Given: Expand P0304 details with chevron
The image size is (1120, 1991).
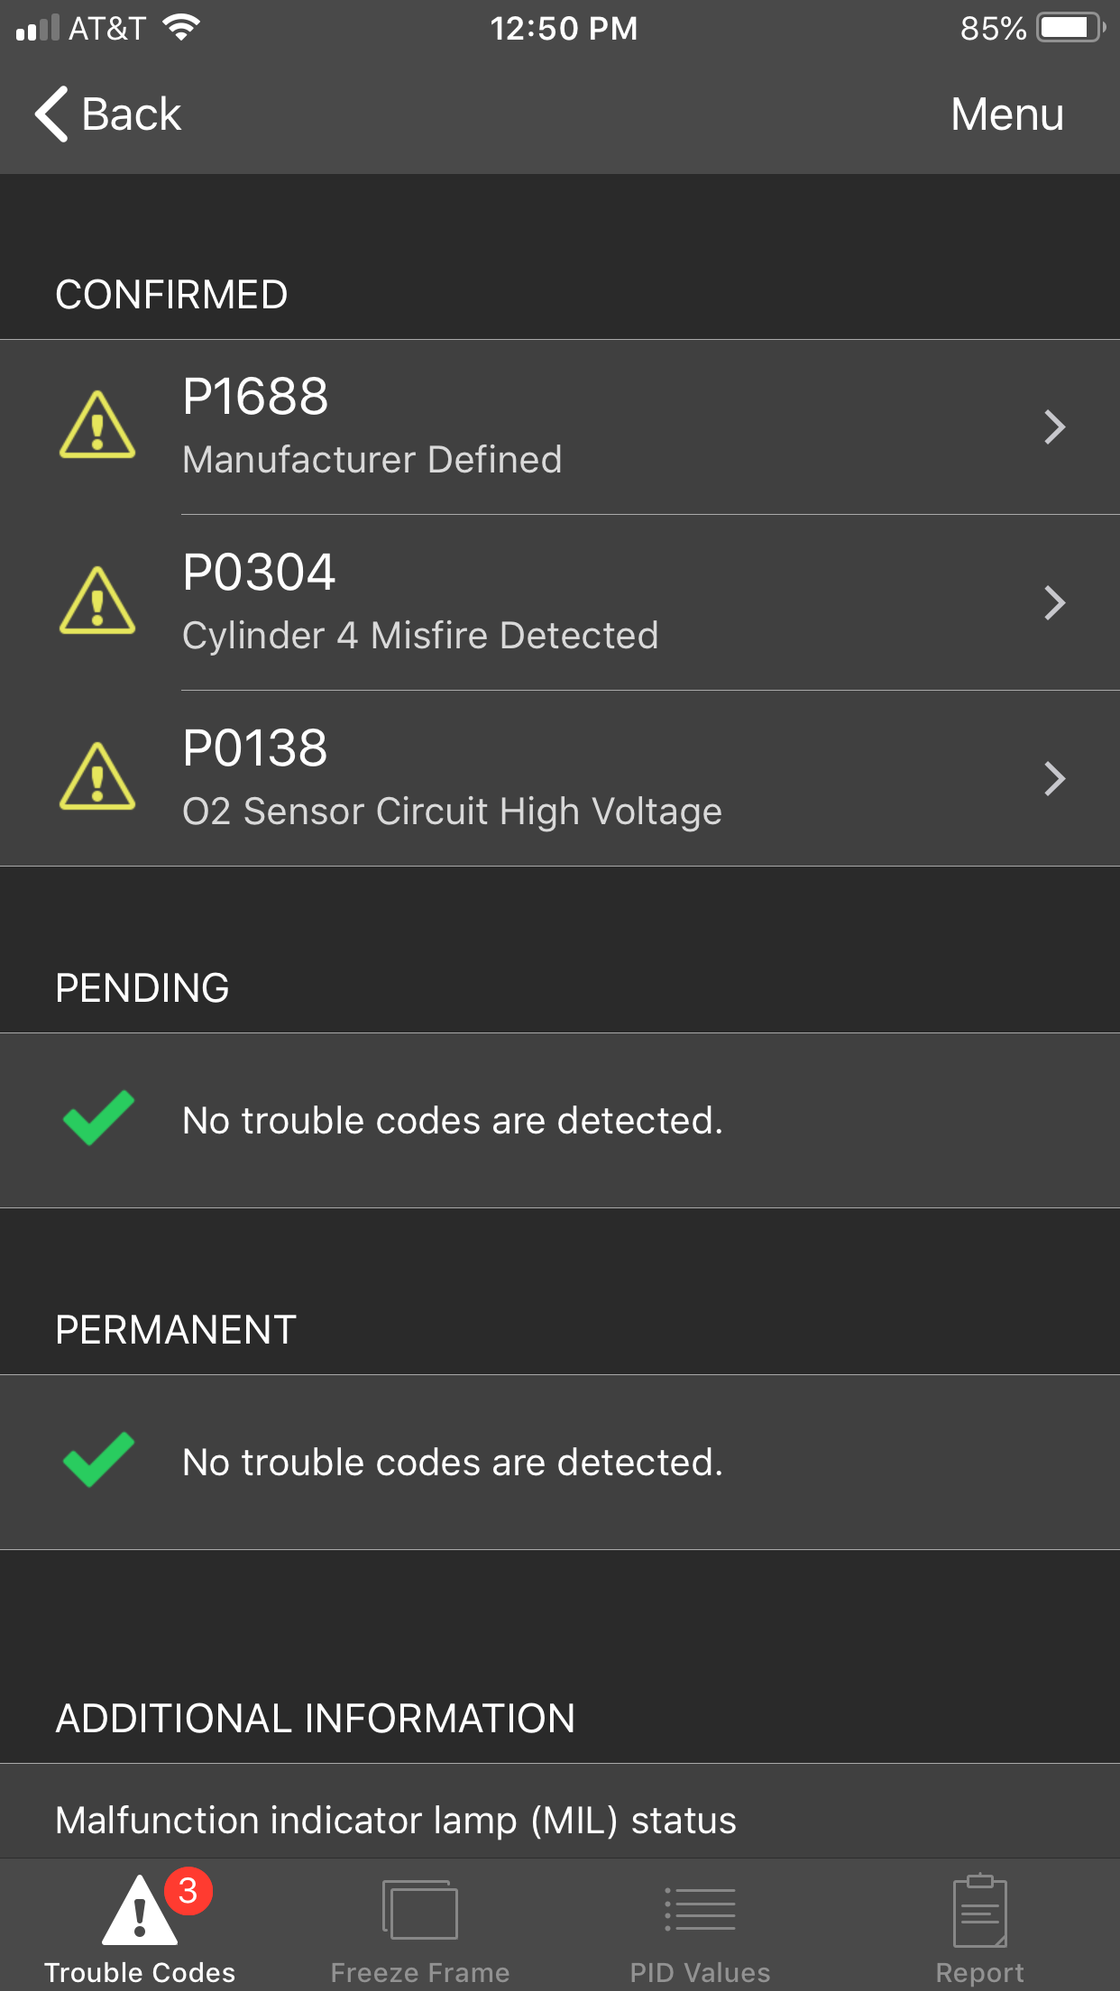Looking at the screenshot, I should [1055, 603].
